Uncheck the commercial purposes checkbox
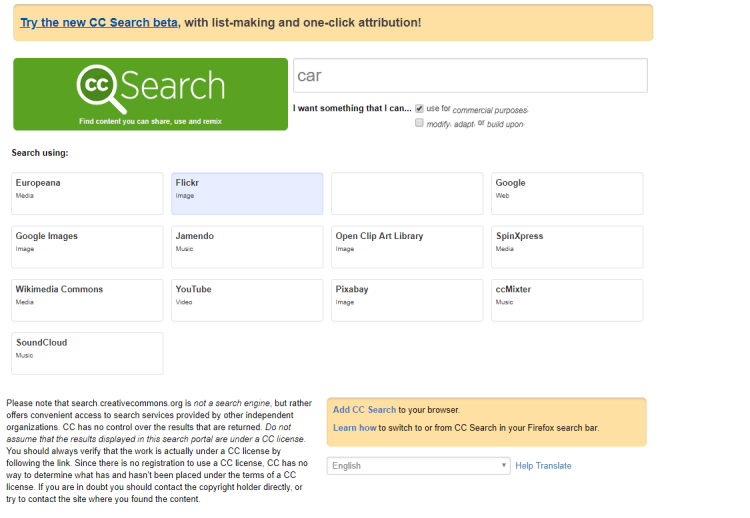 click(x=420, y=108)
